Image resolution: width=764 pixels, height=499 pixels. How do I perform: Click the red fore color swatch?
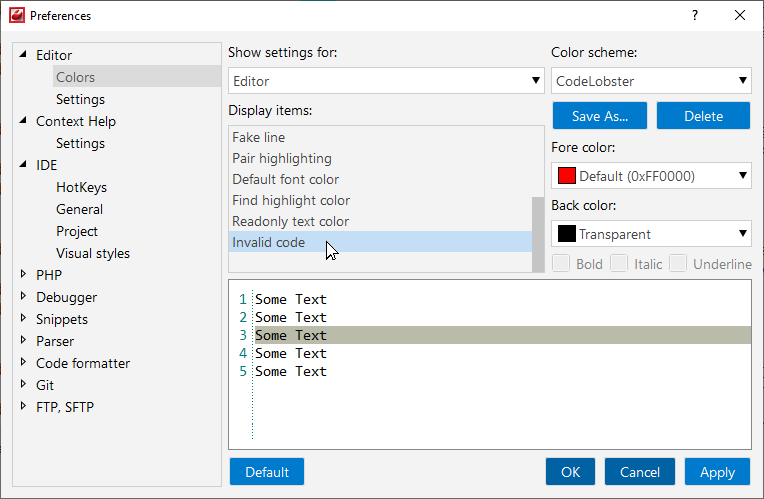[x=567, y=175]
